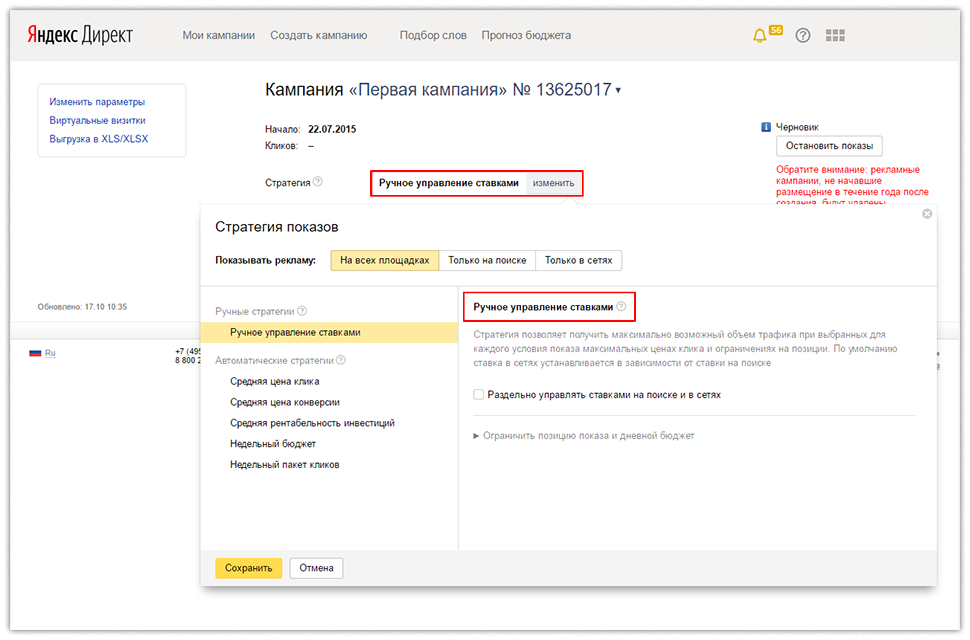Click the Ru region link
Screen dimensions: 970x640
50,353
